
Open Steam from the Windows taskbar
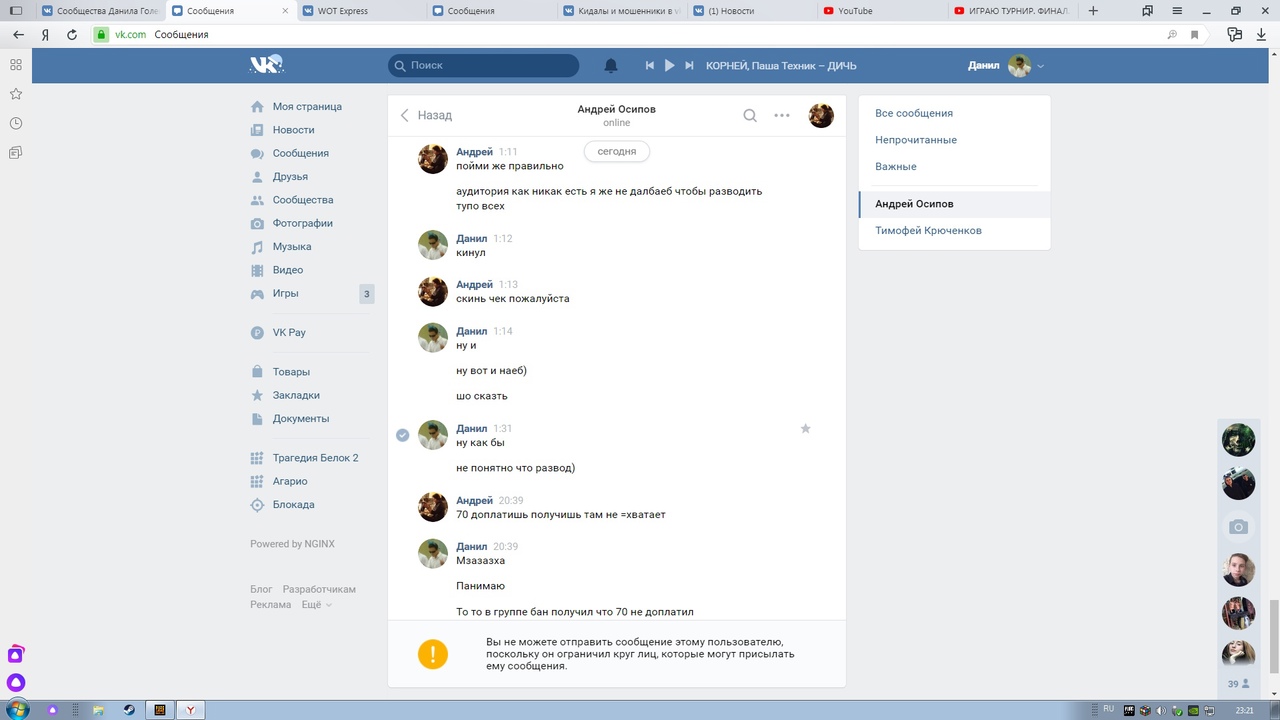click(x=129, y=710)
